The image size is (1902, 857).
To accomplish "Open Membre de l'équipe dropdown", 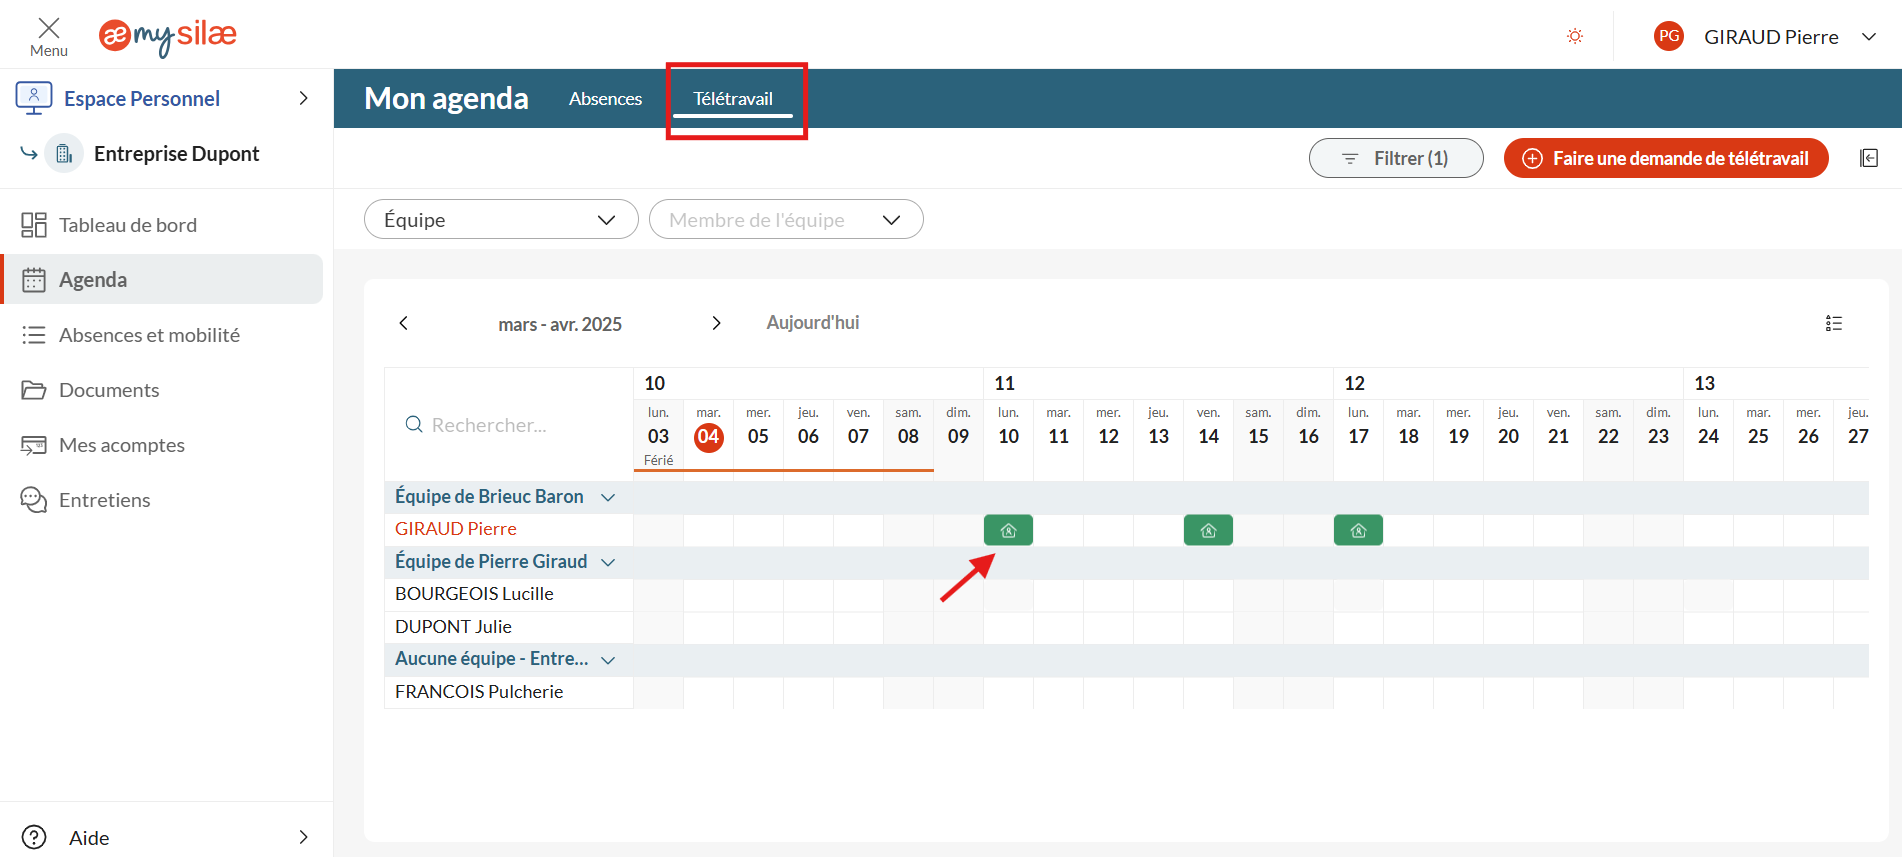I will pyautogui.click(x=786, y=219).
